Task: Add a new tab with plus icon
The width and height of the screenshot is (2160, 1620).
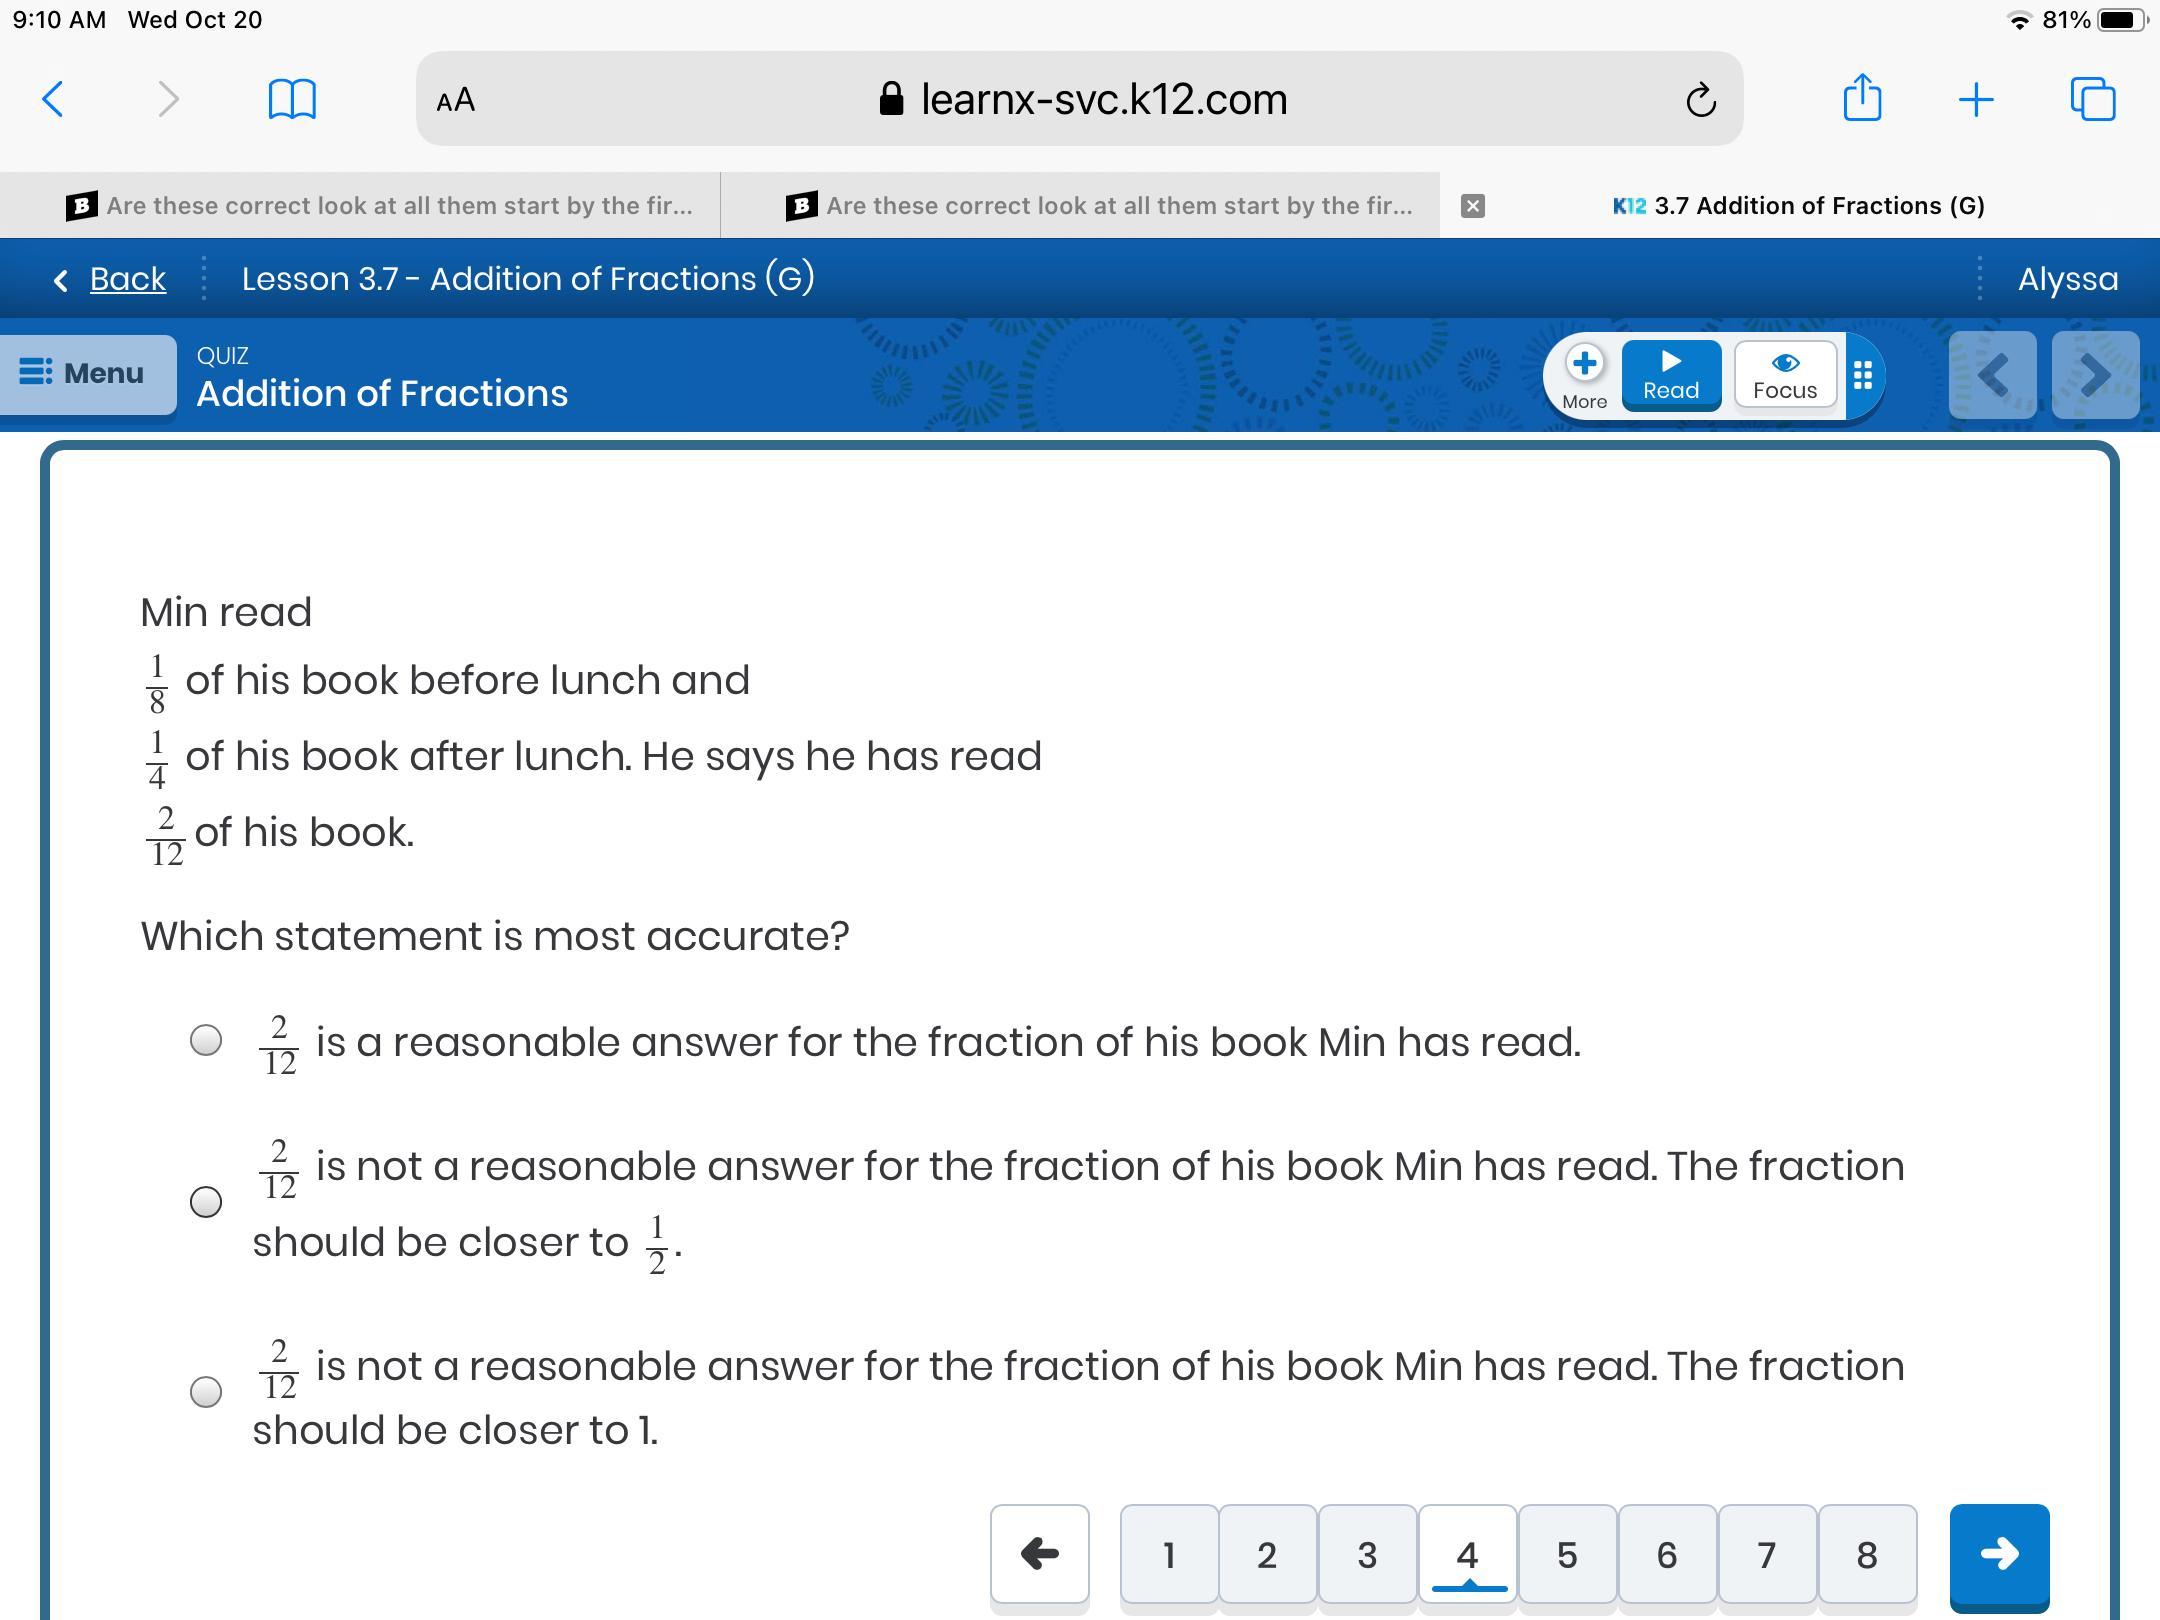Action: [1975, 99]
